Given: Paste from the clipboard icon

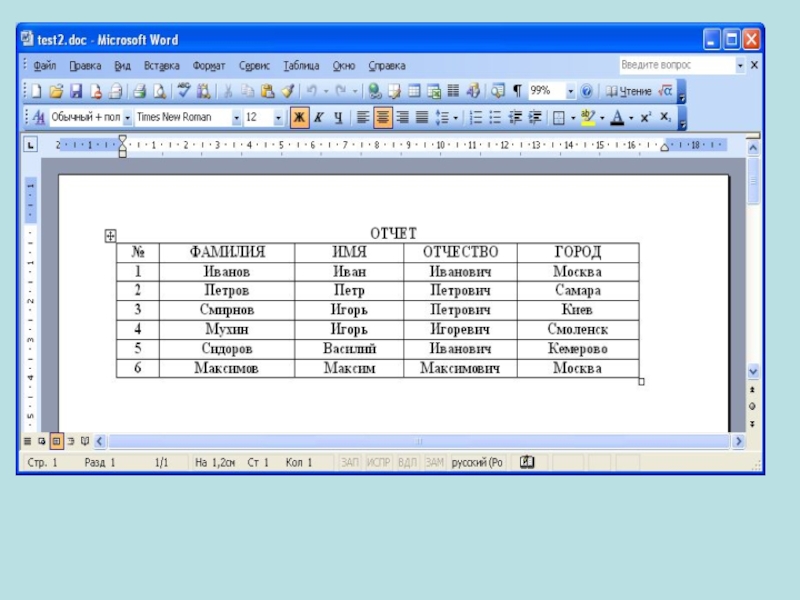Looking at the screenshot, I should pos(267,91).
